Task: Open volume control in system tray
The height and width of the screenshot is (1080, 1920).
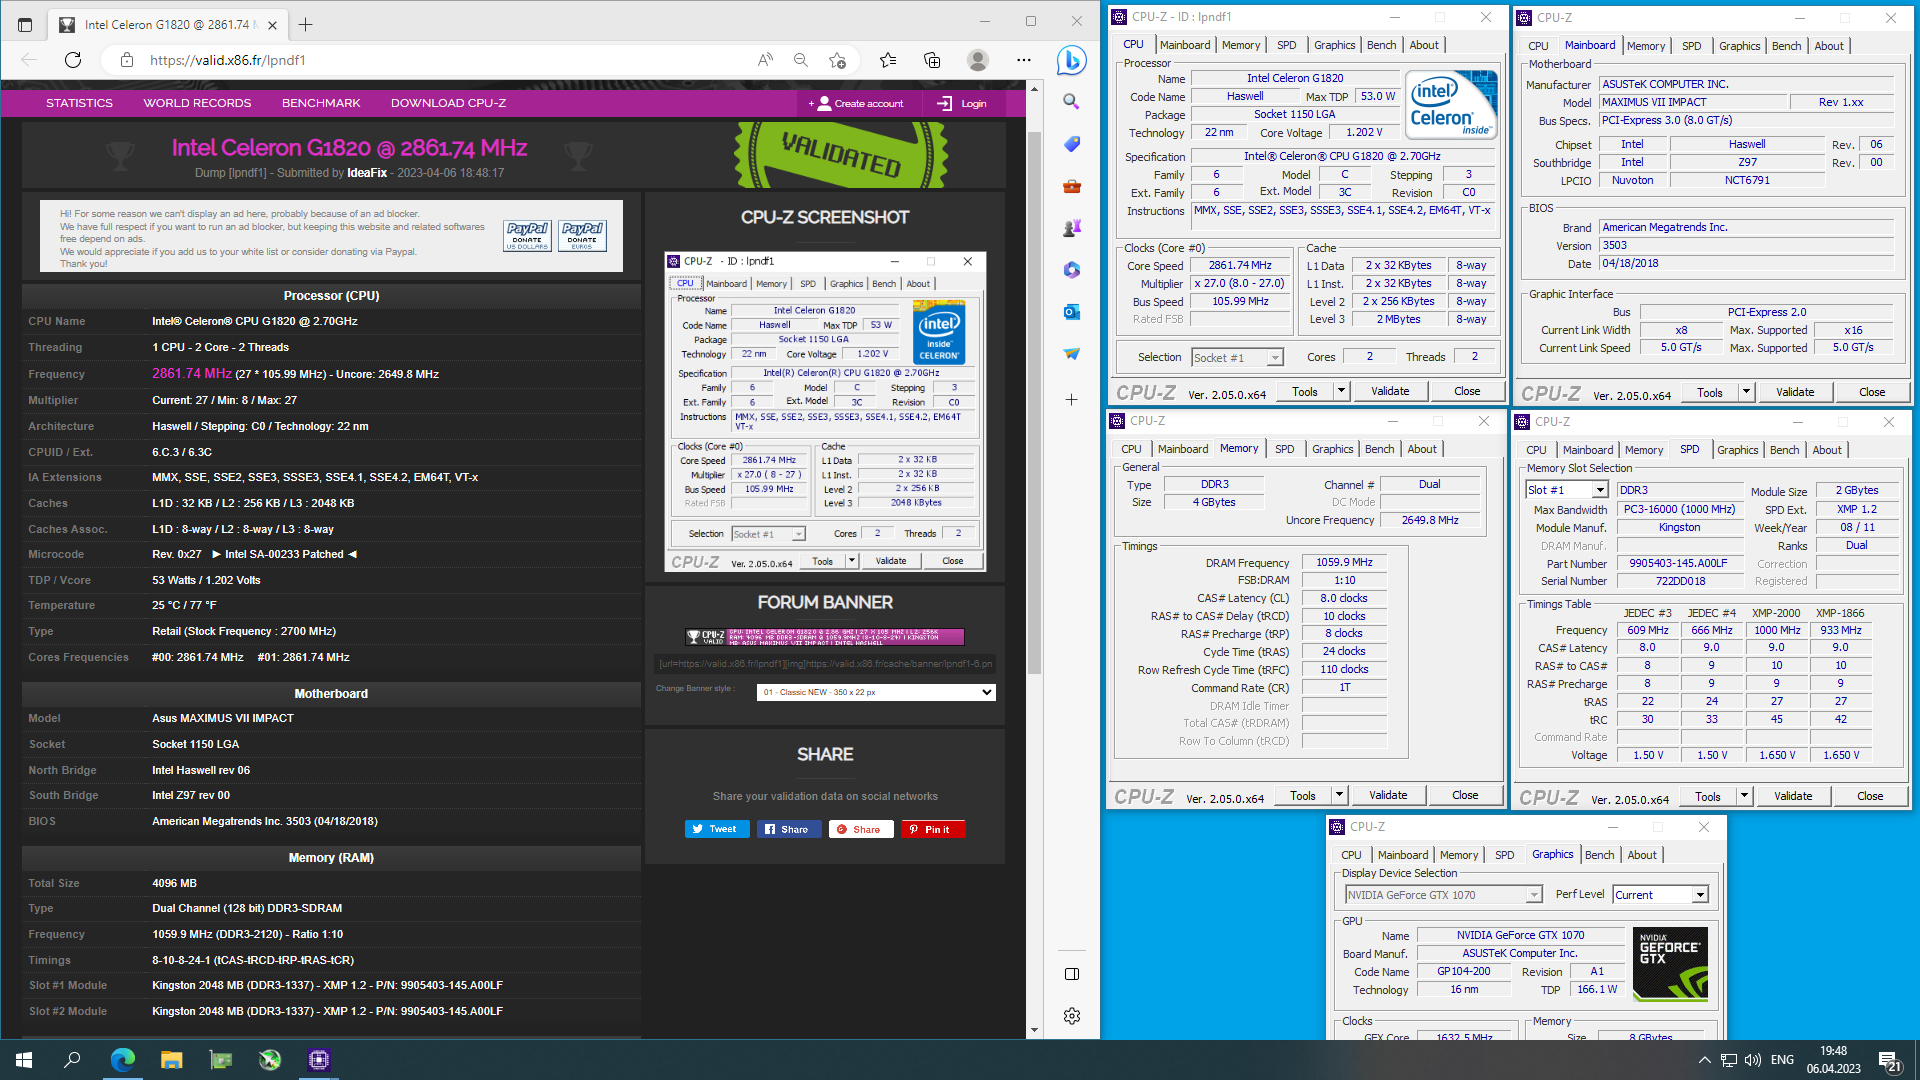Action: tap(1753, 1060)
